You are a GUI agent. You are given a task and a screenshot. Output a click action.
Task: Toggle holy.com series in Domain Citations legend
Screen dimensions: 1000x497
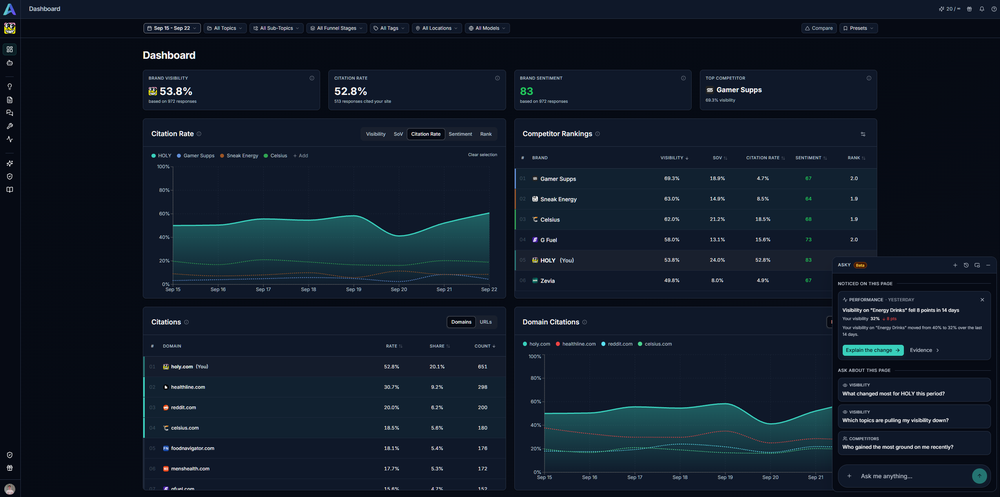537,344
